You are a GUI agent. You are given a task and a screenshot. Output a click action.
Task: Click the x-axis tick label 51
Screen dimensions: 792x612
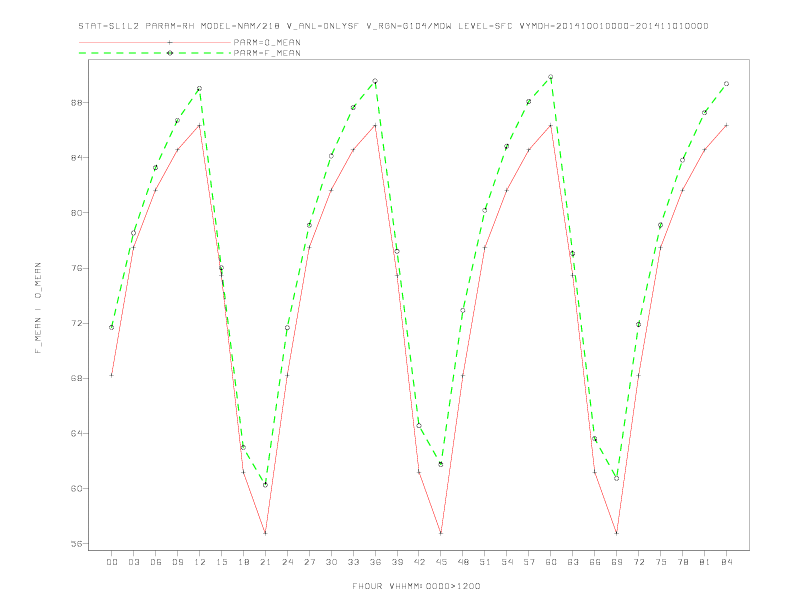485,562
